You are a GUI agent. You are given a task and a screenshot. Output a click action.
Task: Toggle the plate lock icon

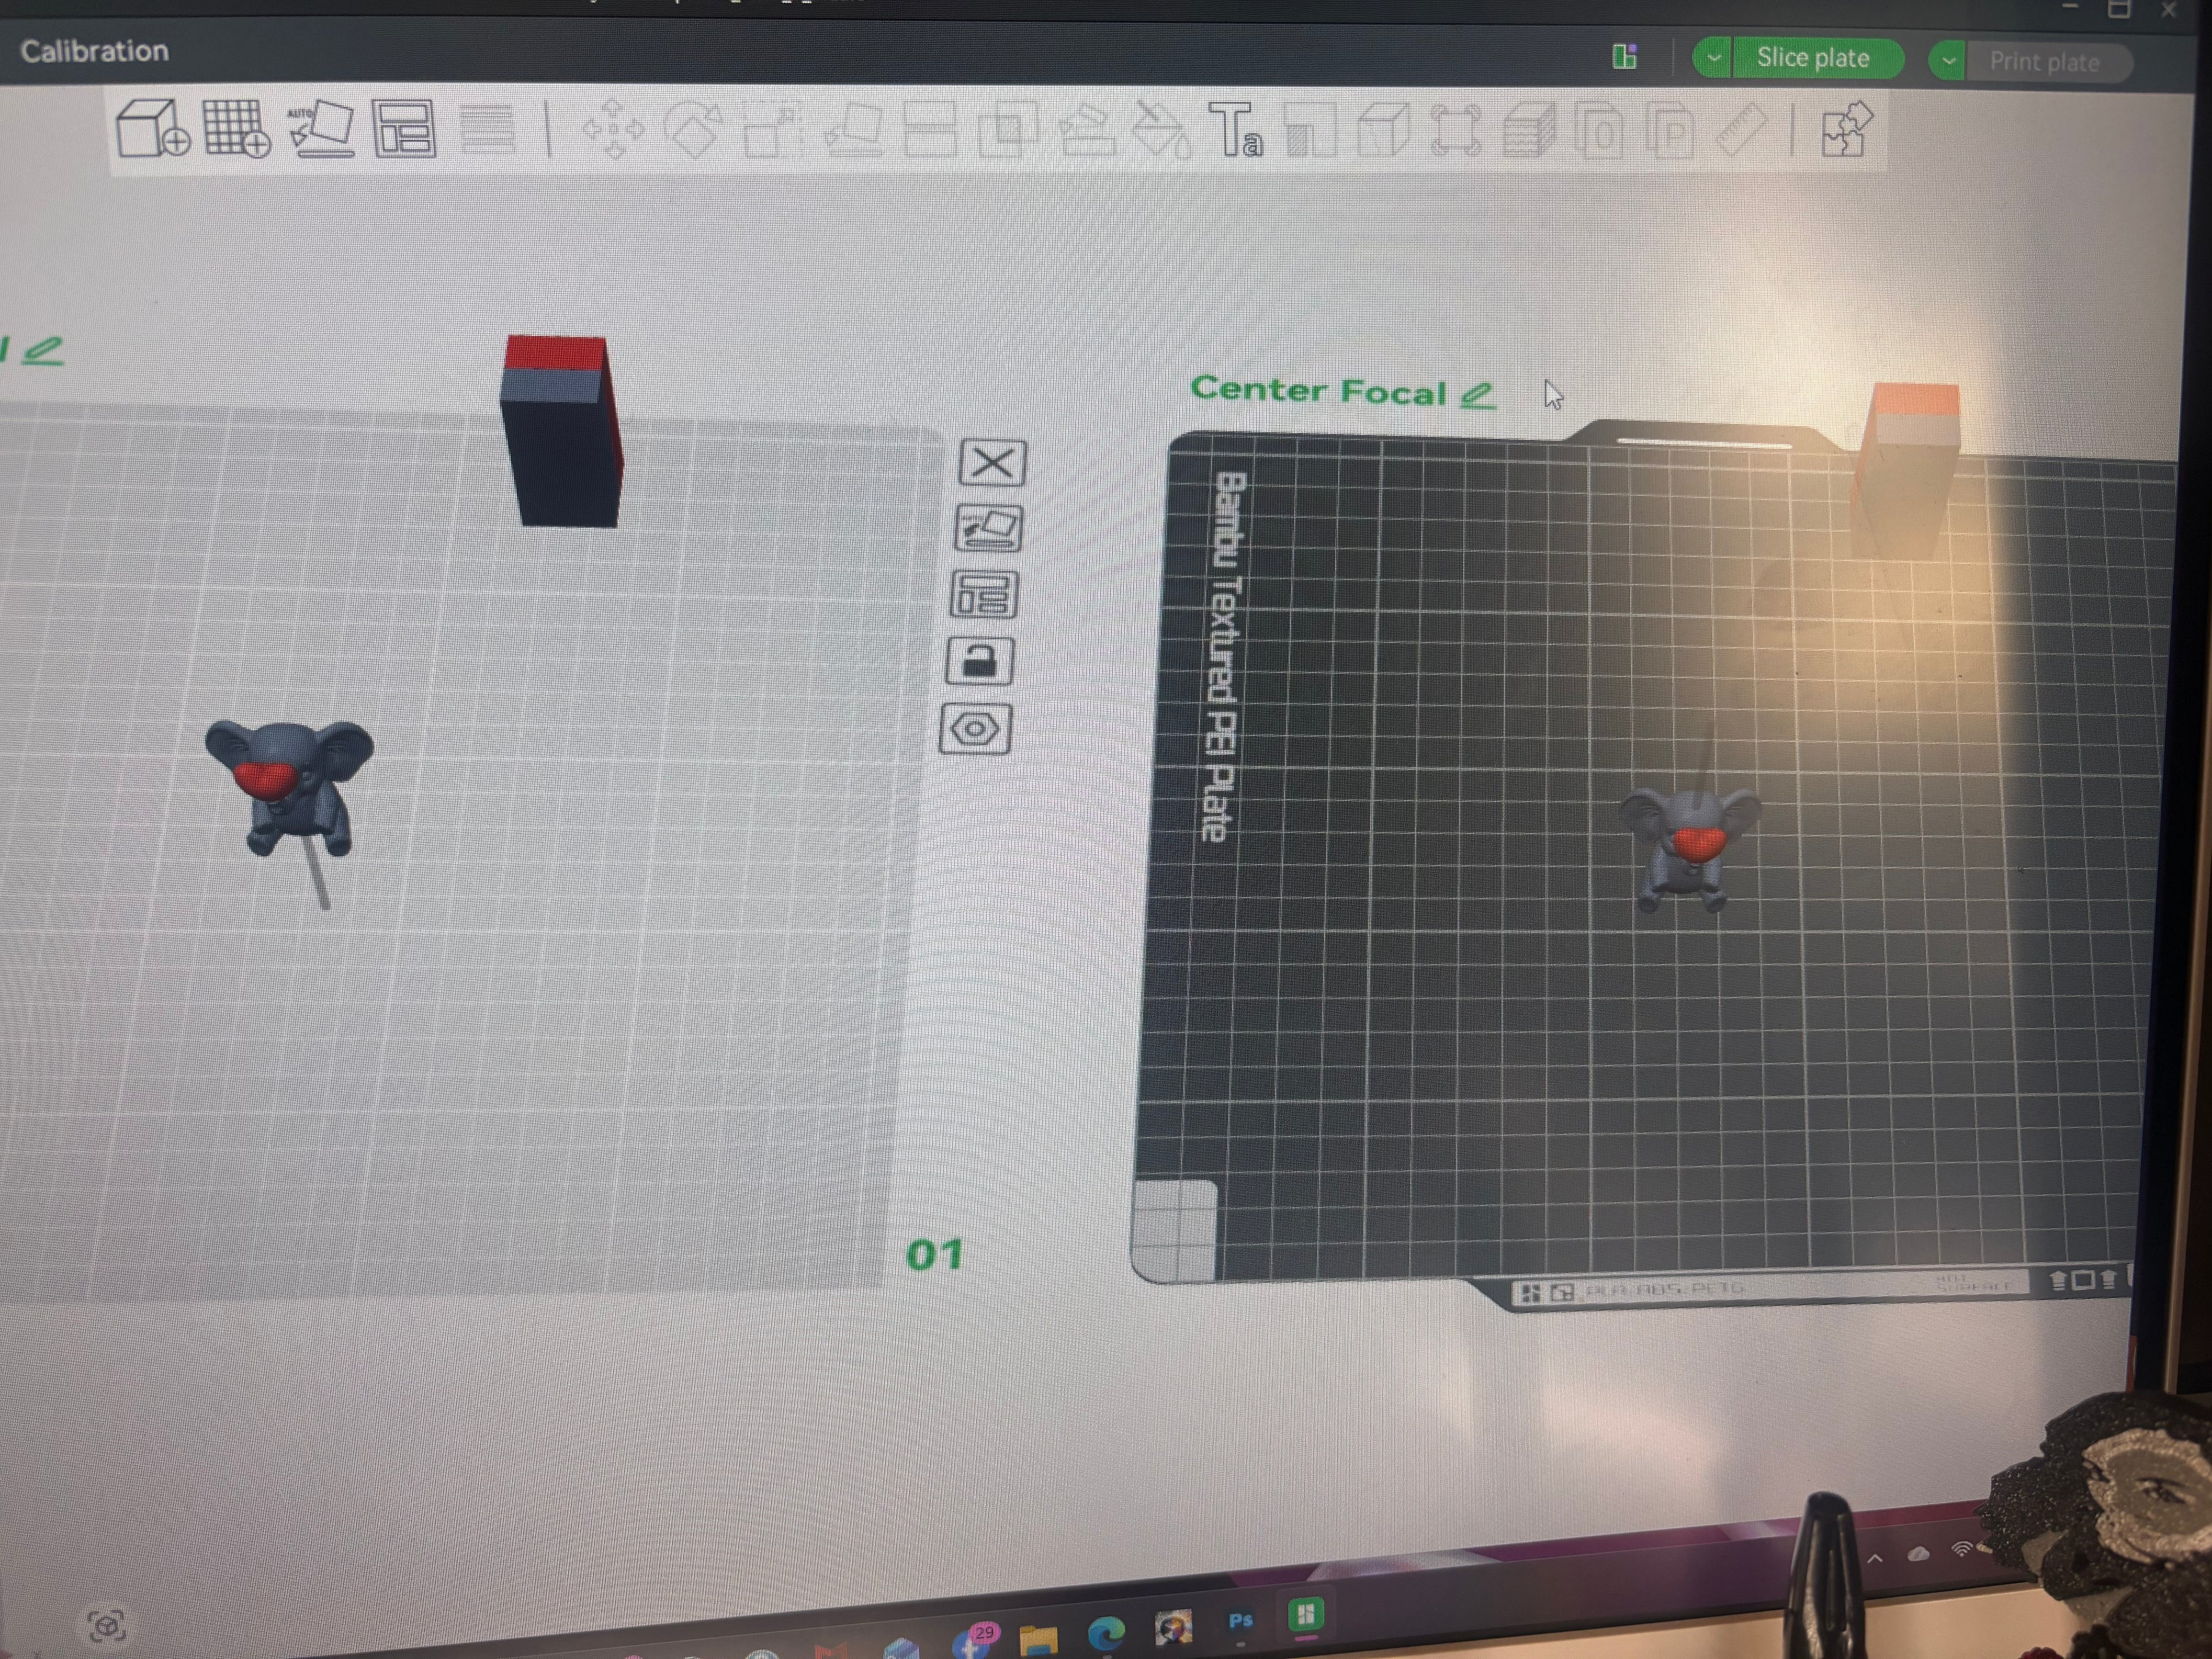click(x=980, y=661)
